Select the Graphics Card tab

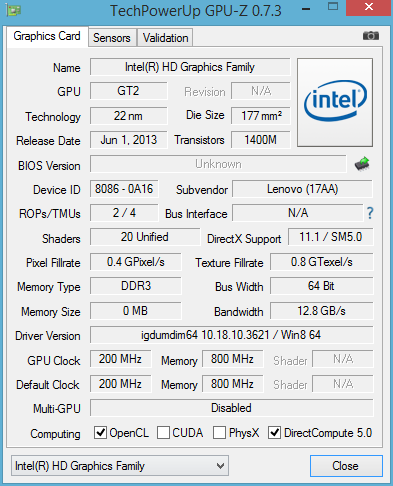pyautogui.click(x=47, y=36)
